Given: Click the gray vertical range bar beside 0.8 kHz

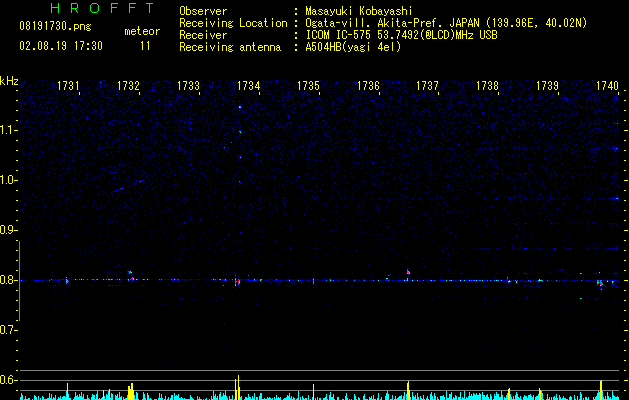Looking at the screenshot, I should 19,281.
